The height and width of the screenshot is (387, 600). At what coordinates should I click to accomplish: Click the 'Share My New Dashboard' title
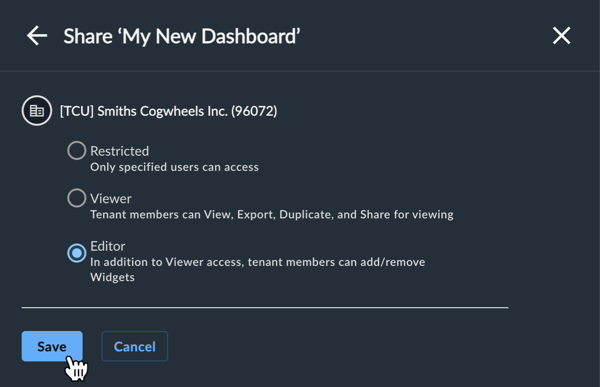(182, 36)
